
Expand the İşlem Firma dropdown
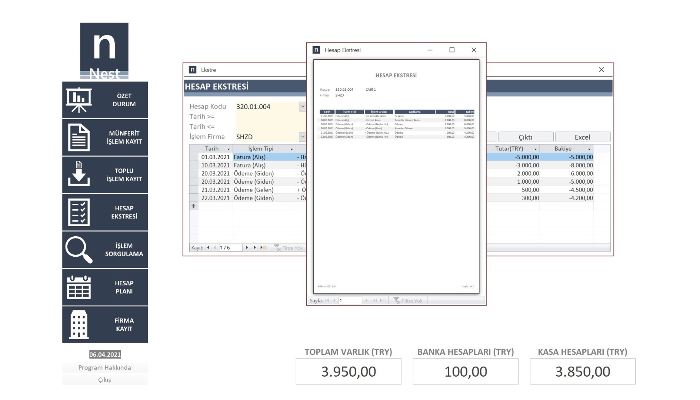(302, 137)
